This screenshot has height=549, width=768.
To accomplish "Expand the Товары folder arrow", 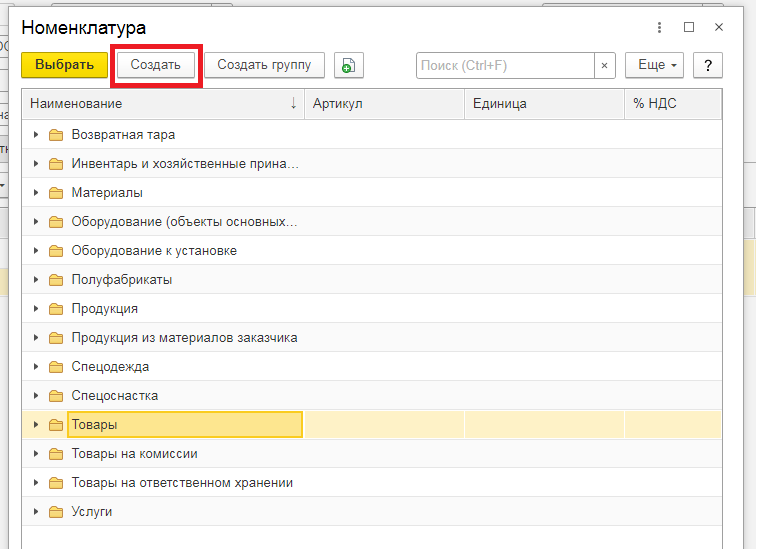I will point(36,425).
